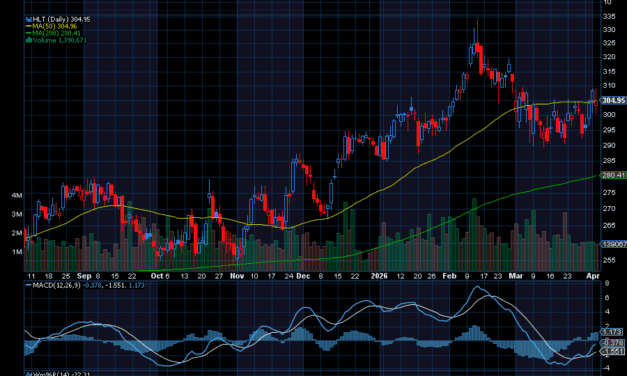
Task: Click the "Nov" label on the date axis
Action: (237, 276)
